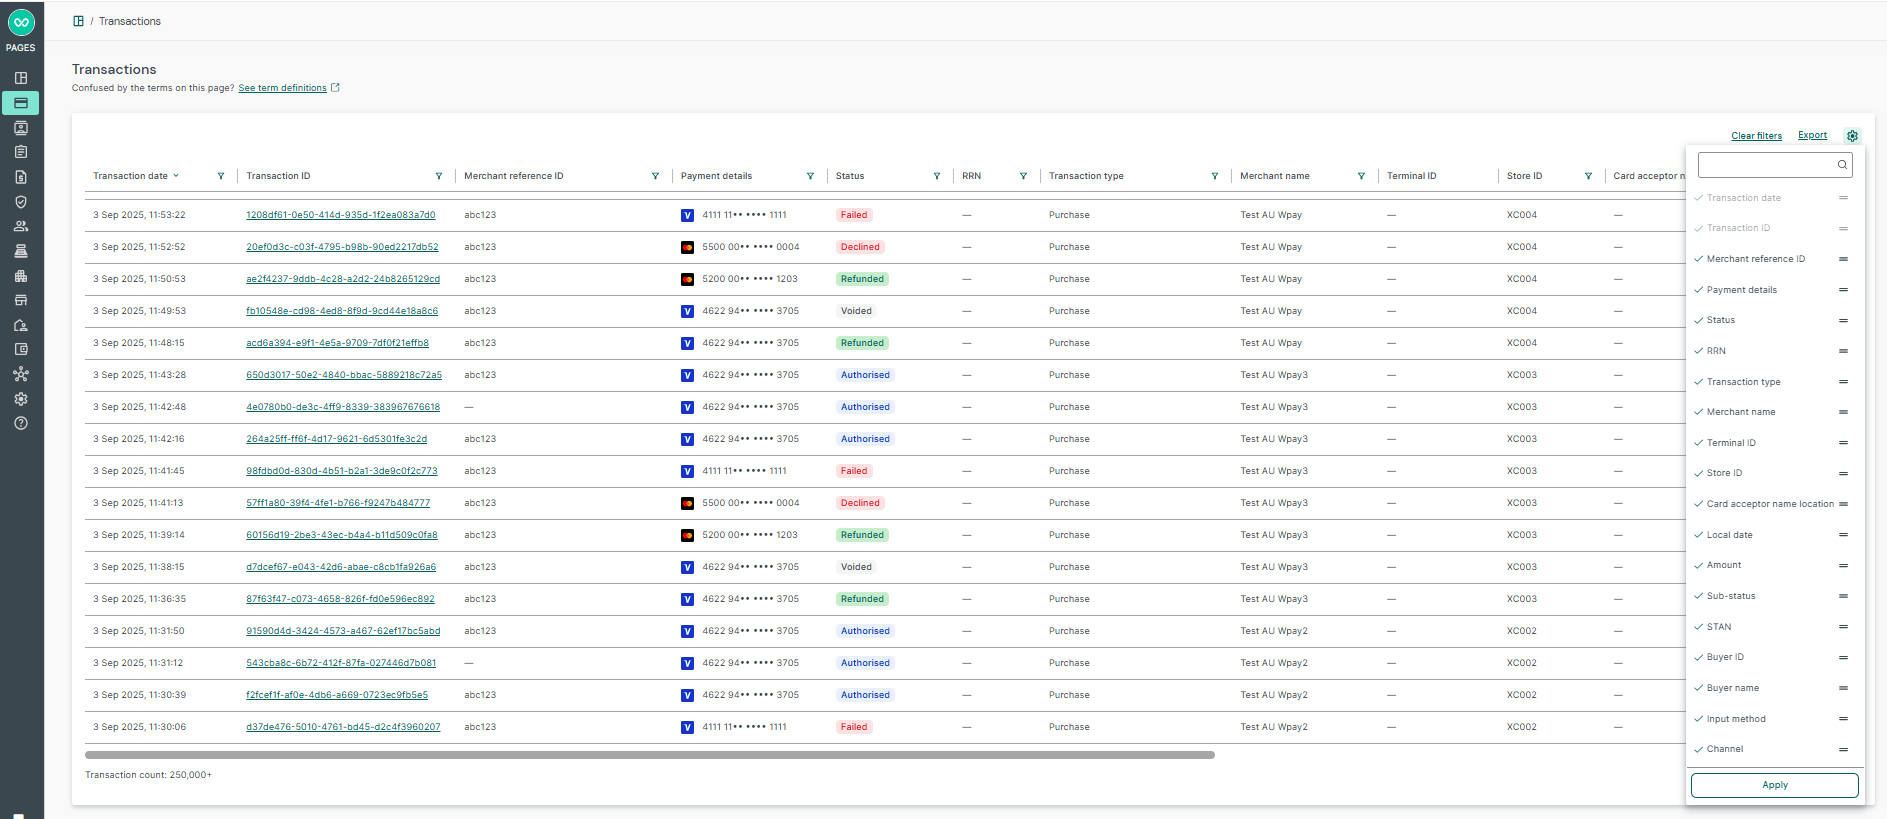Screen dimensions: 1887x819
Task: Uncheck the Buyer name column option
Action: coord(1699,688)
